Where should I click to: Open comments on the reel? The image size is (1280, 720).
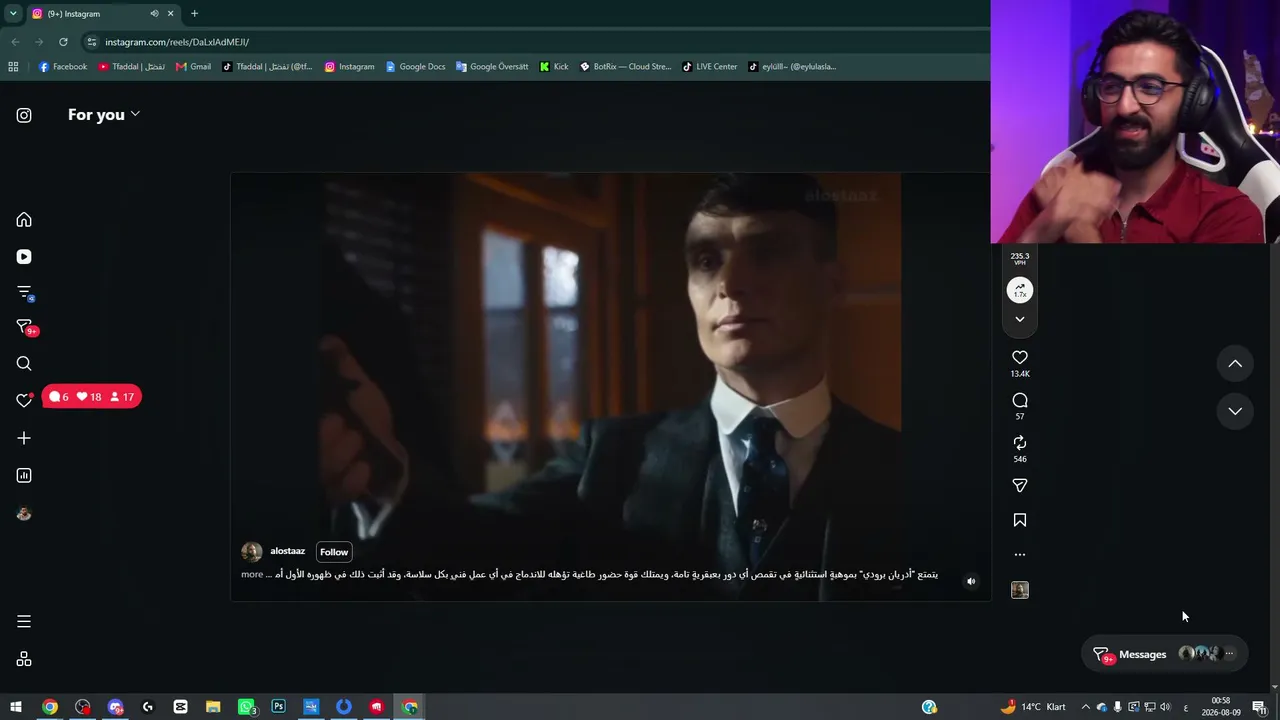coord(1020,400)
